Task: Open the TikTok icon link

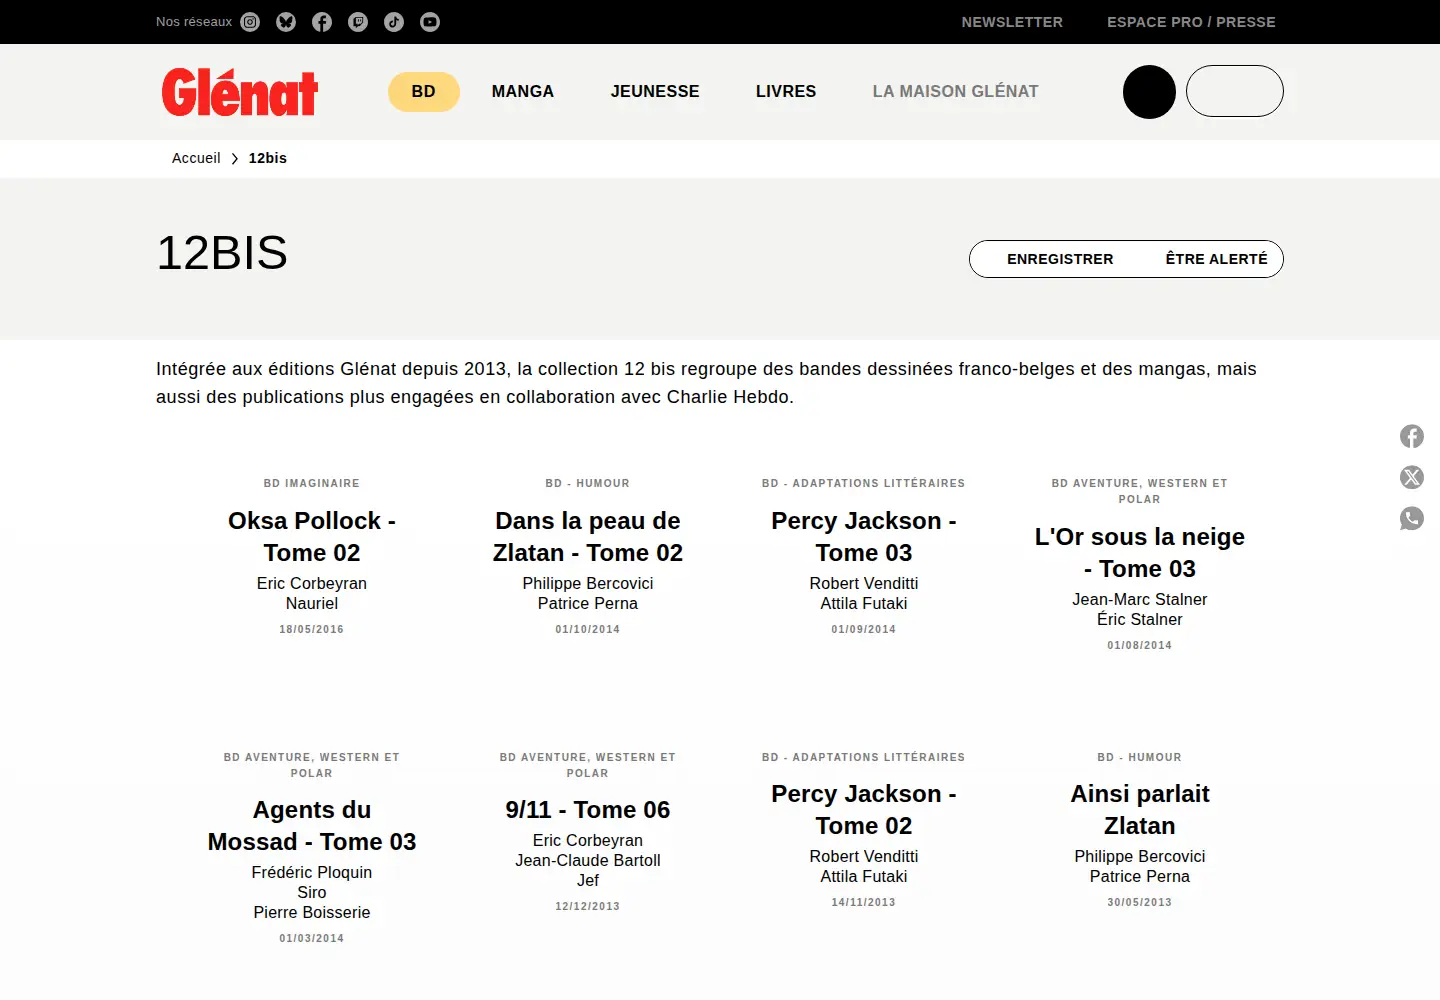Action: [394, 22]
